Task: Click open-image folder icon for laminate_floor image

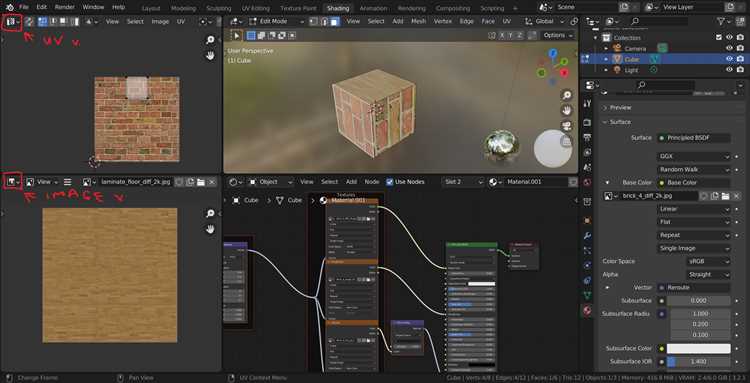Action: coord(201,182)
